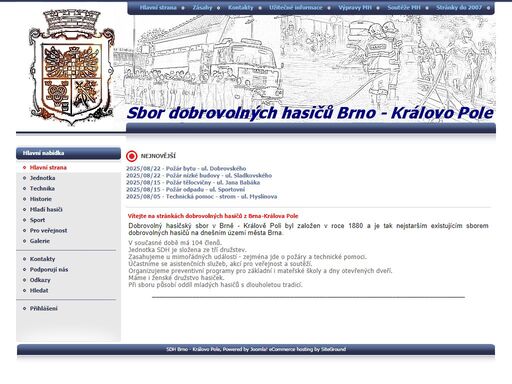Screen dimensions: 512x384
Task: Open Hlavní strana in top navigation bar
Action: 158,7
